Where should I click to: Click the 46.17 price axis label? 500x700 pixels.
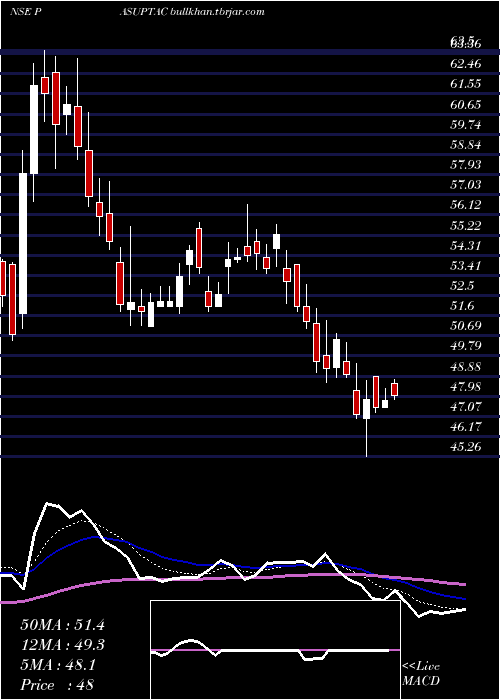[x=466, y=427]
